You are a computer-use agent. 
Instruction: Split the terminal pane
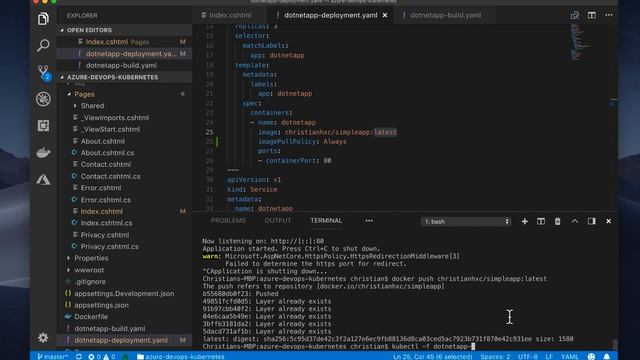[x=541, y=221]
